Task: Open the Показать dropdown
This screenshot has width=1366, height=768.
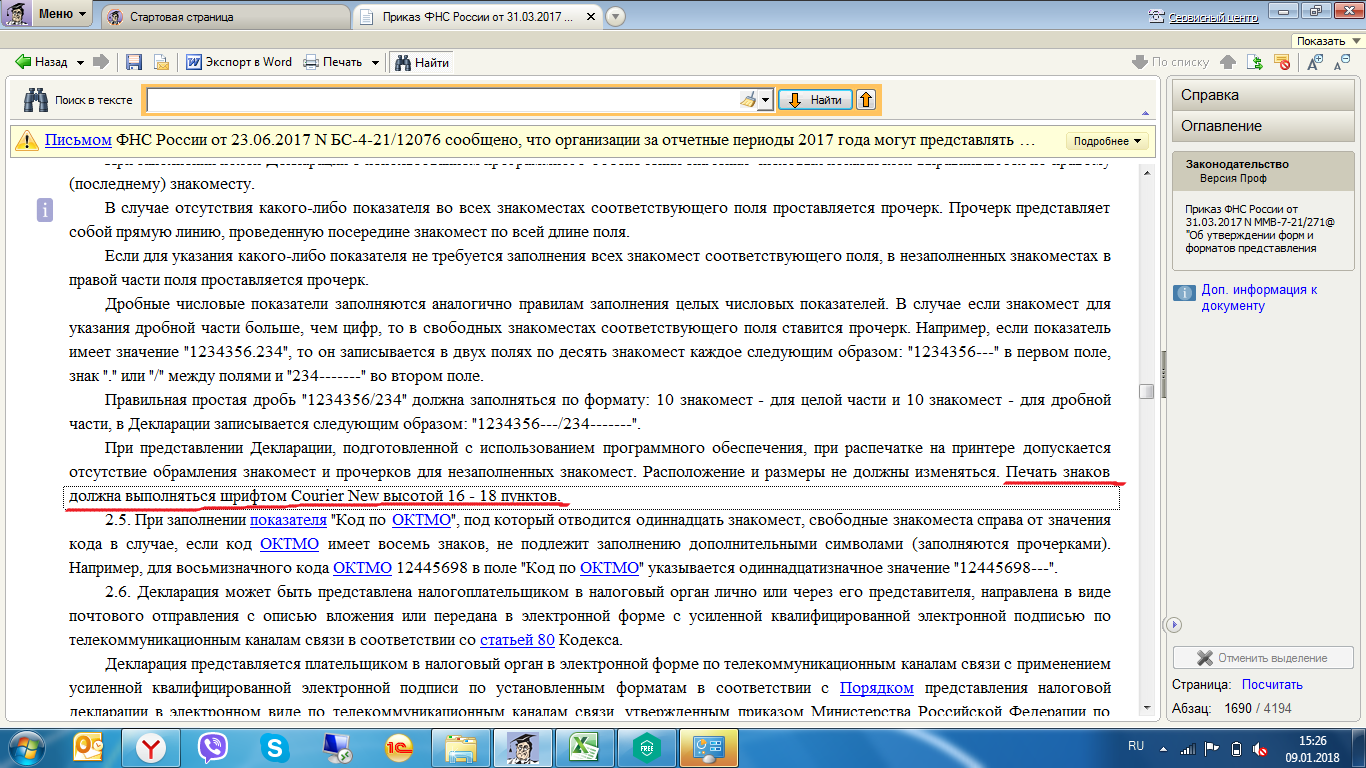Action: coord(1327,41)
